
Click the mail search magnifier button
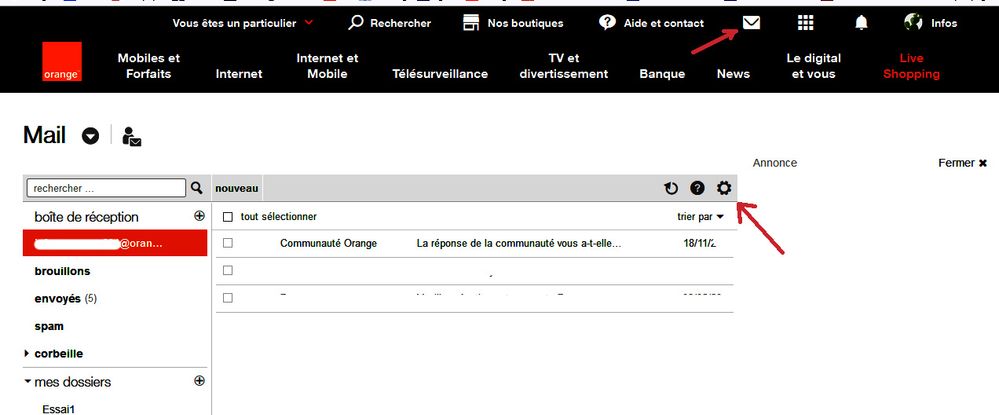click(196, 188)
